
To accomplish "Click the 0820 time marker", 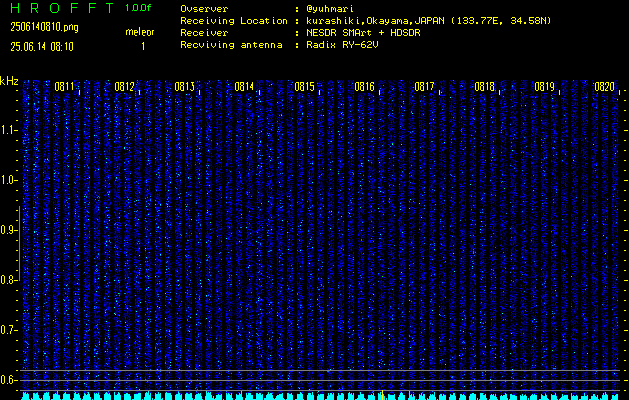I will [x=604, y=87].
